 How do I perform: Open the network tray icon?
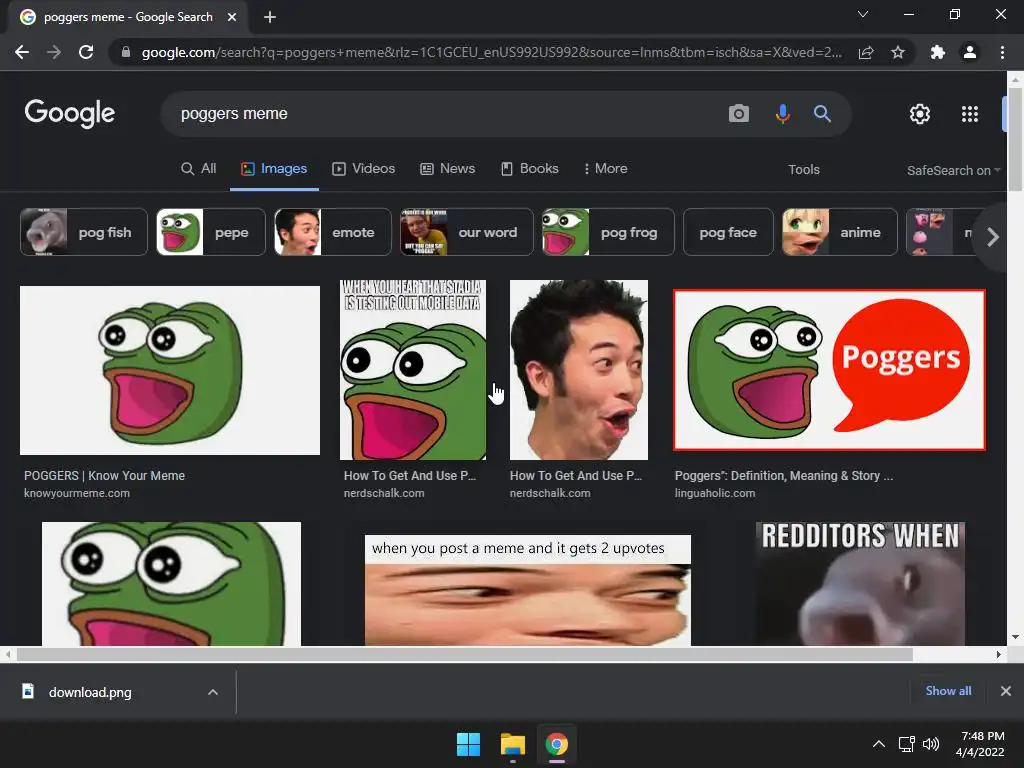pyautogui.click(x=906, y=744)
